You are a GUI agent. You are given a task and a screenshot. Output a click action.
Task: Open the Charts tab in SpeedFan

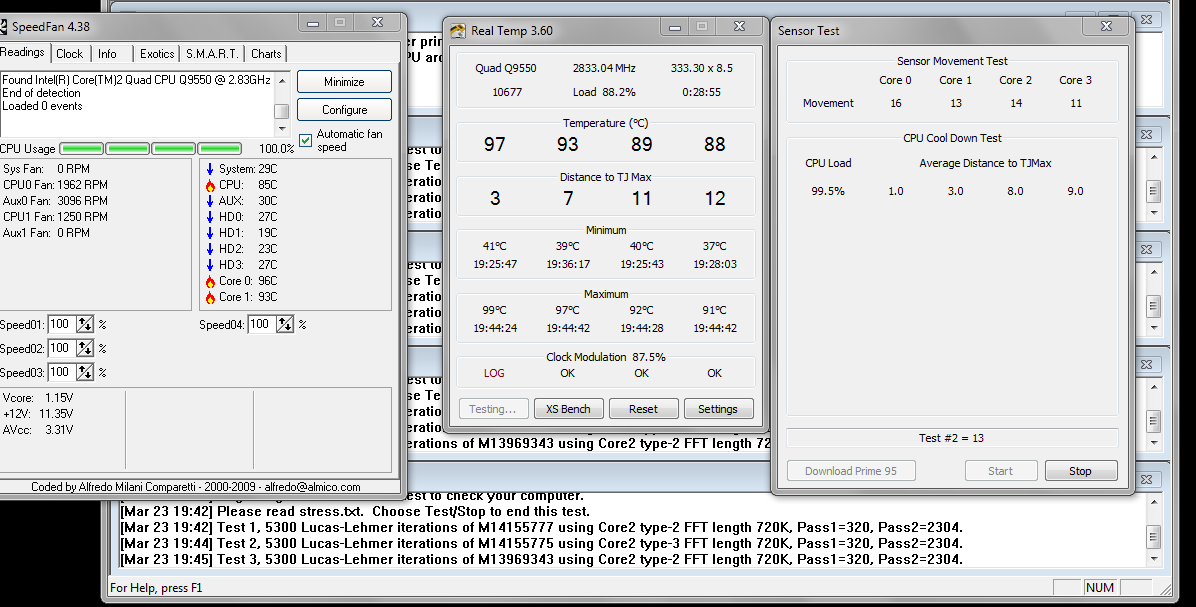point(266,53)
